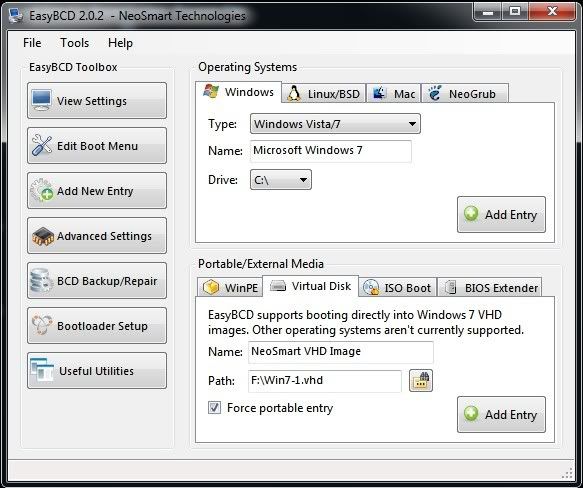Browse for VHD file path
This screenshot has width=583, height=488.
tap(421, 381)
